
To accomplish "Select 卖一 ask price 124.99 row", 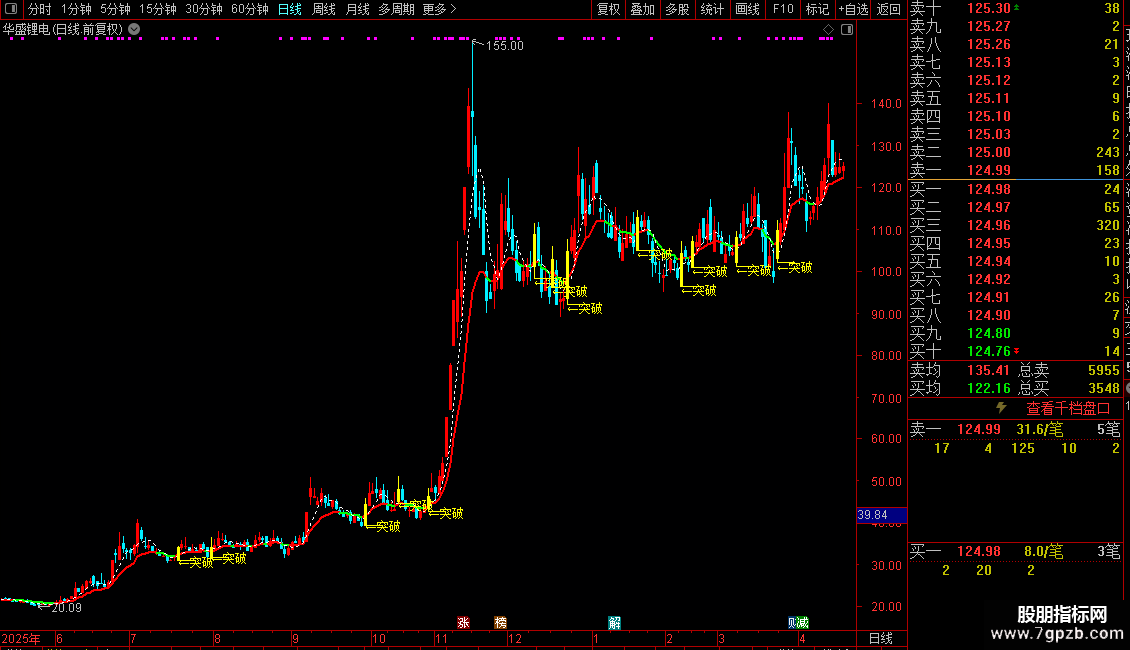I will 1015,170.
